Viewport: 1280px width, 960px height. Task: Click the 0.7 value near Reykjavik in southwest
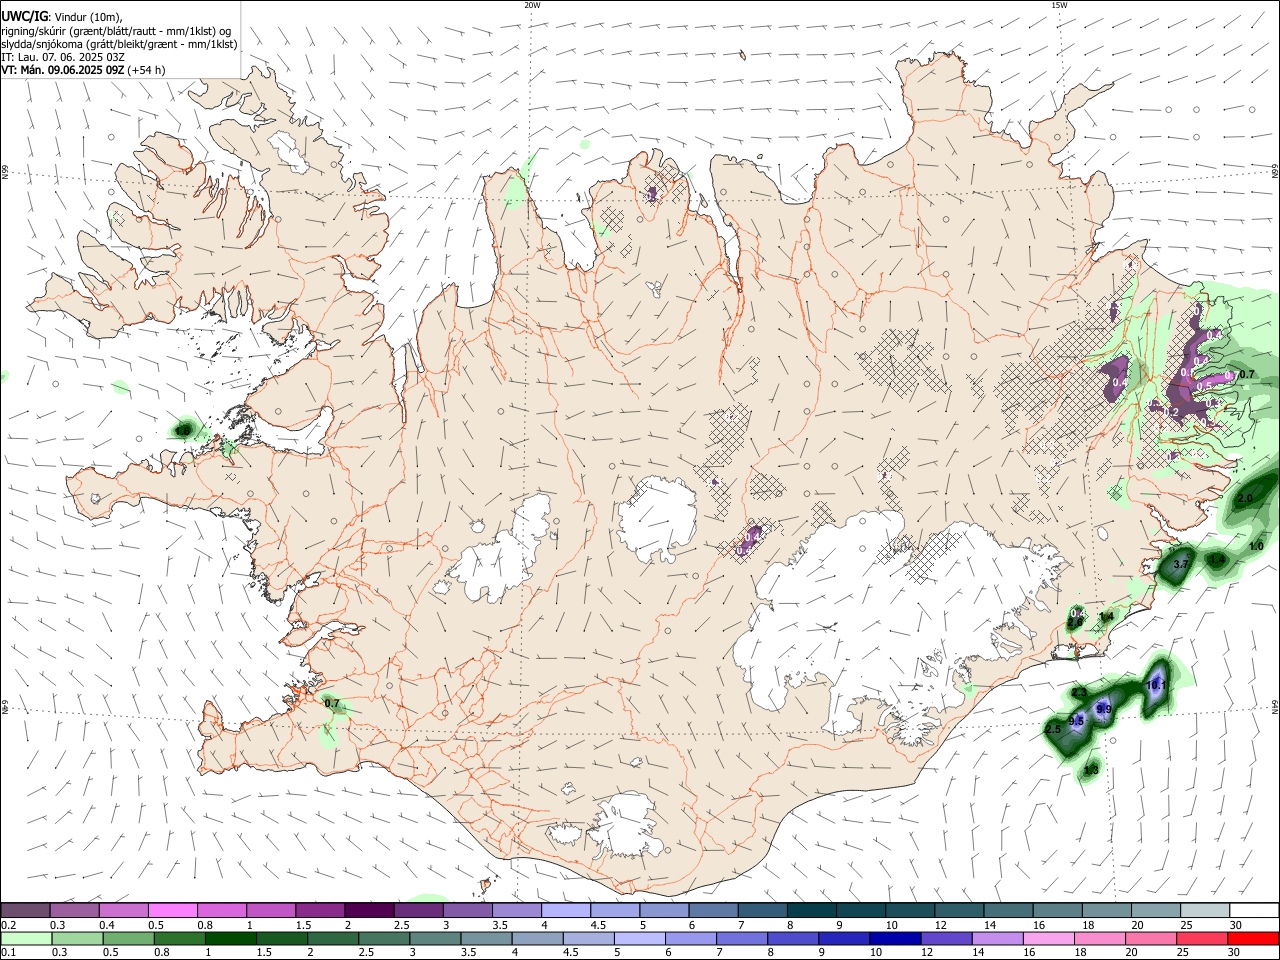pyautogui.click(x=332, y=703)
